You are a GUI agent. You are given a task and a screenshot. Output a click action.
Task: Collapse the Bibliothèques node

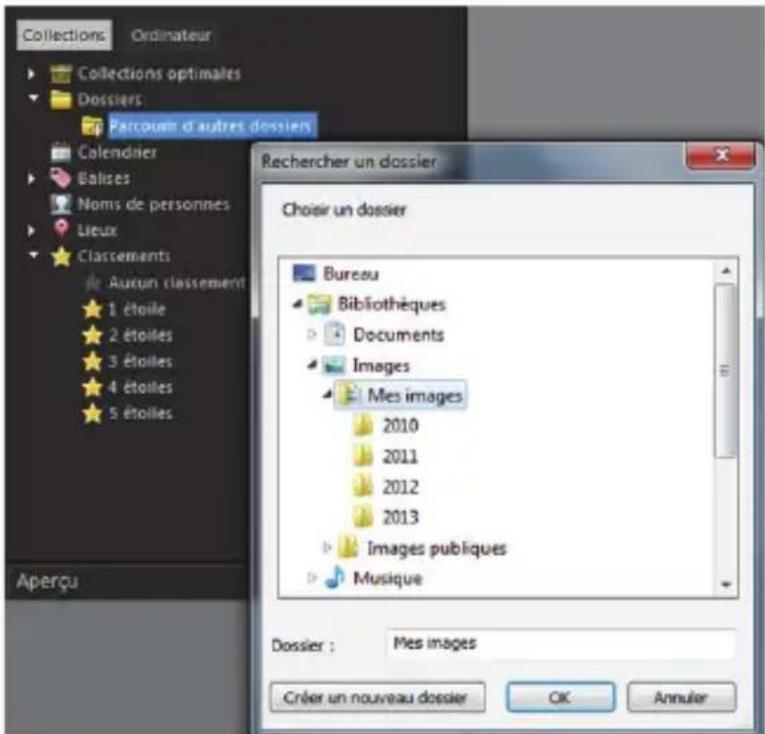(297, 304)
